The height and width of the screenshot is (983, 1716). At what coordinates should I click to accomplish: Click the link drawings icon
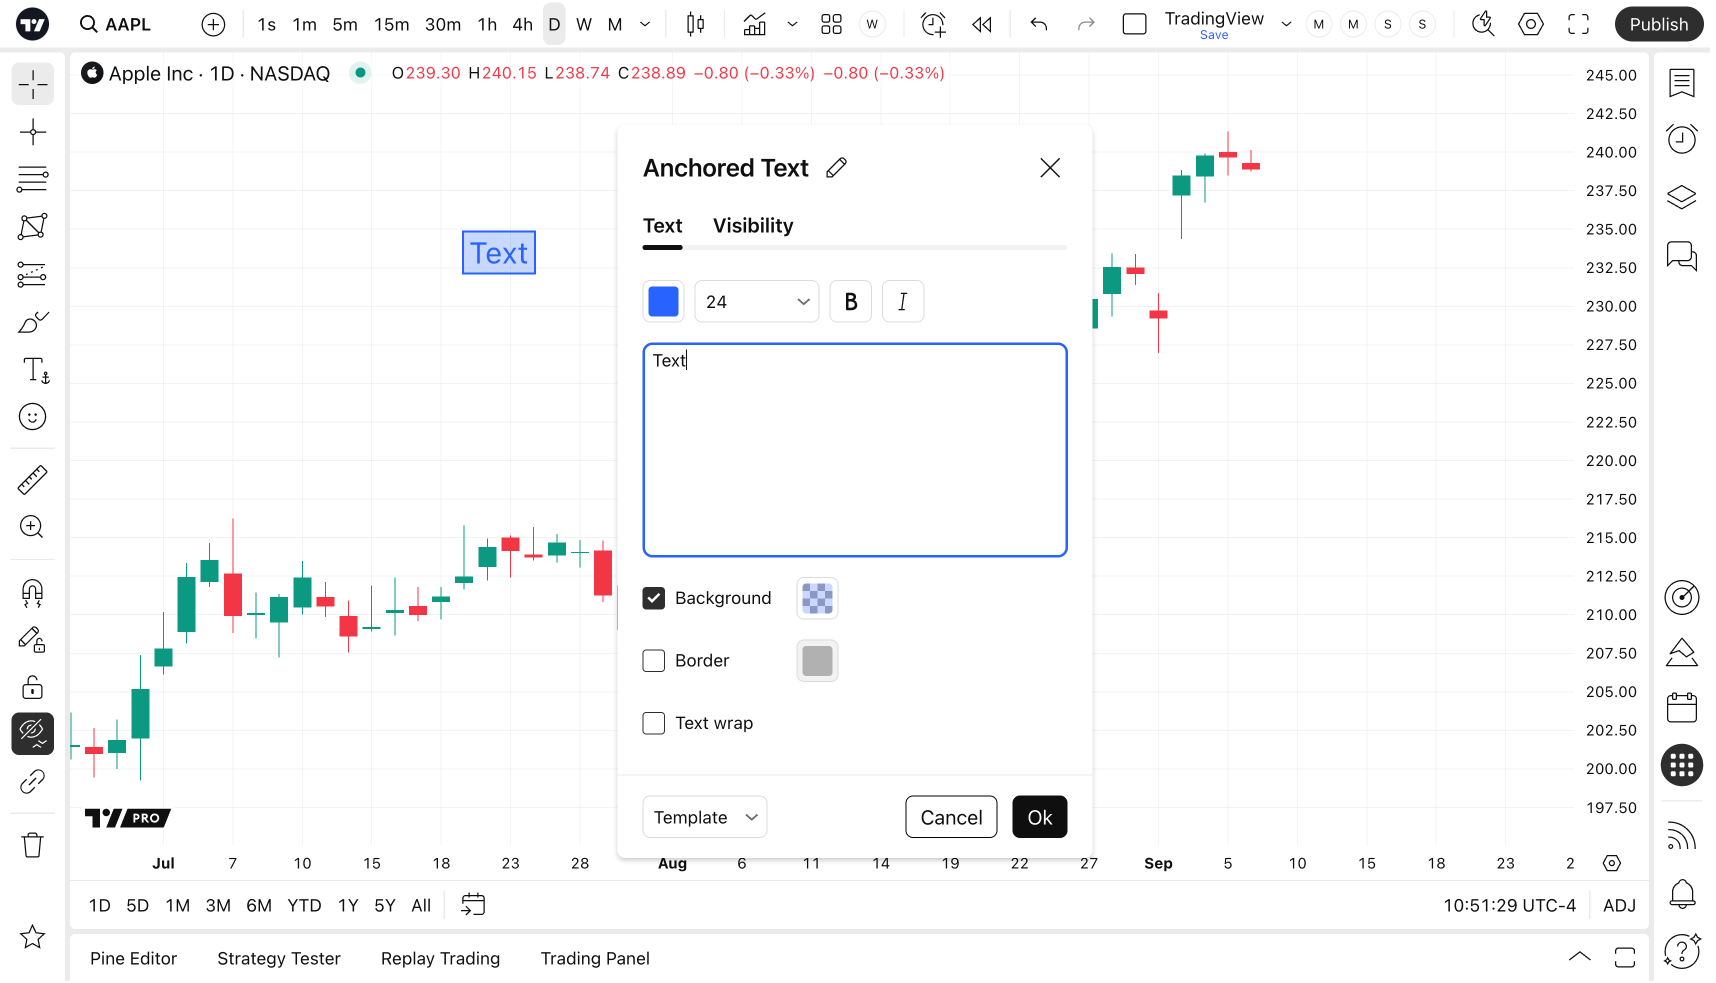click(x=33, y=781)
